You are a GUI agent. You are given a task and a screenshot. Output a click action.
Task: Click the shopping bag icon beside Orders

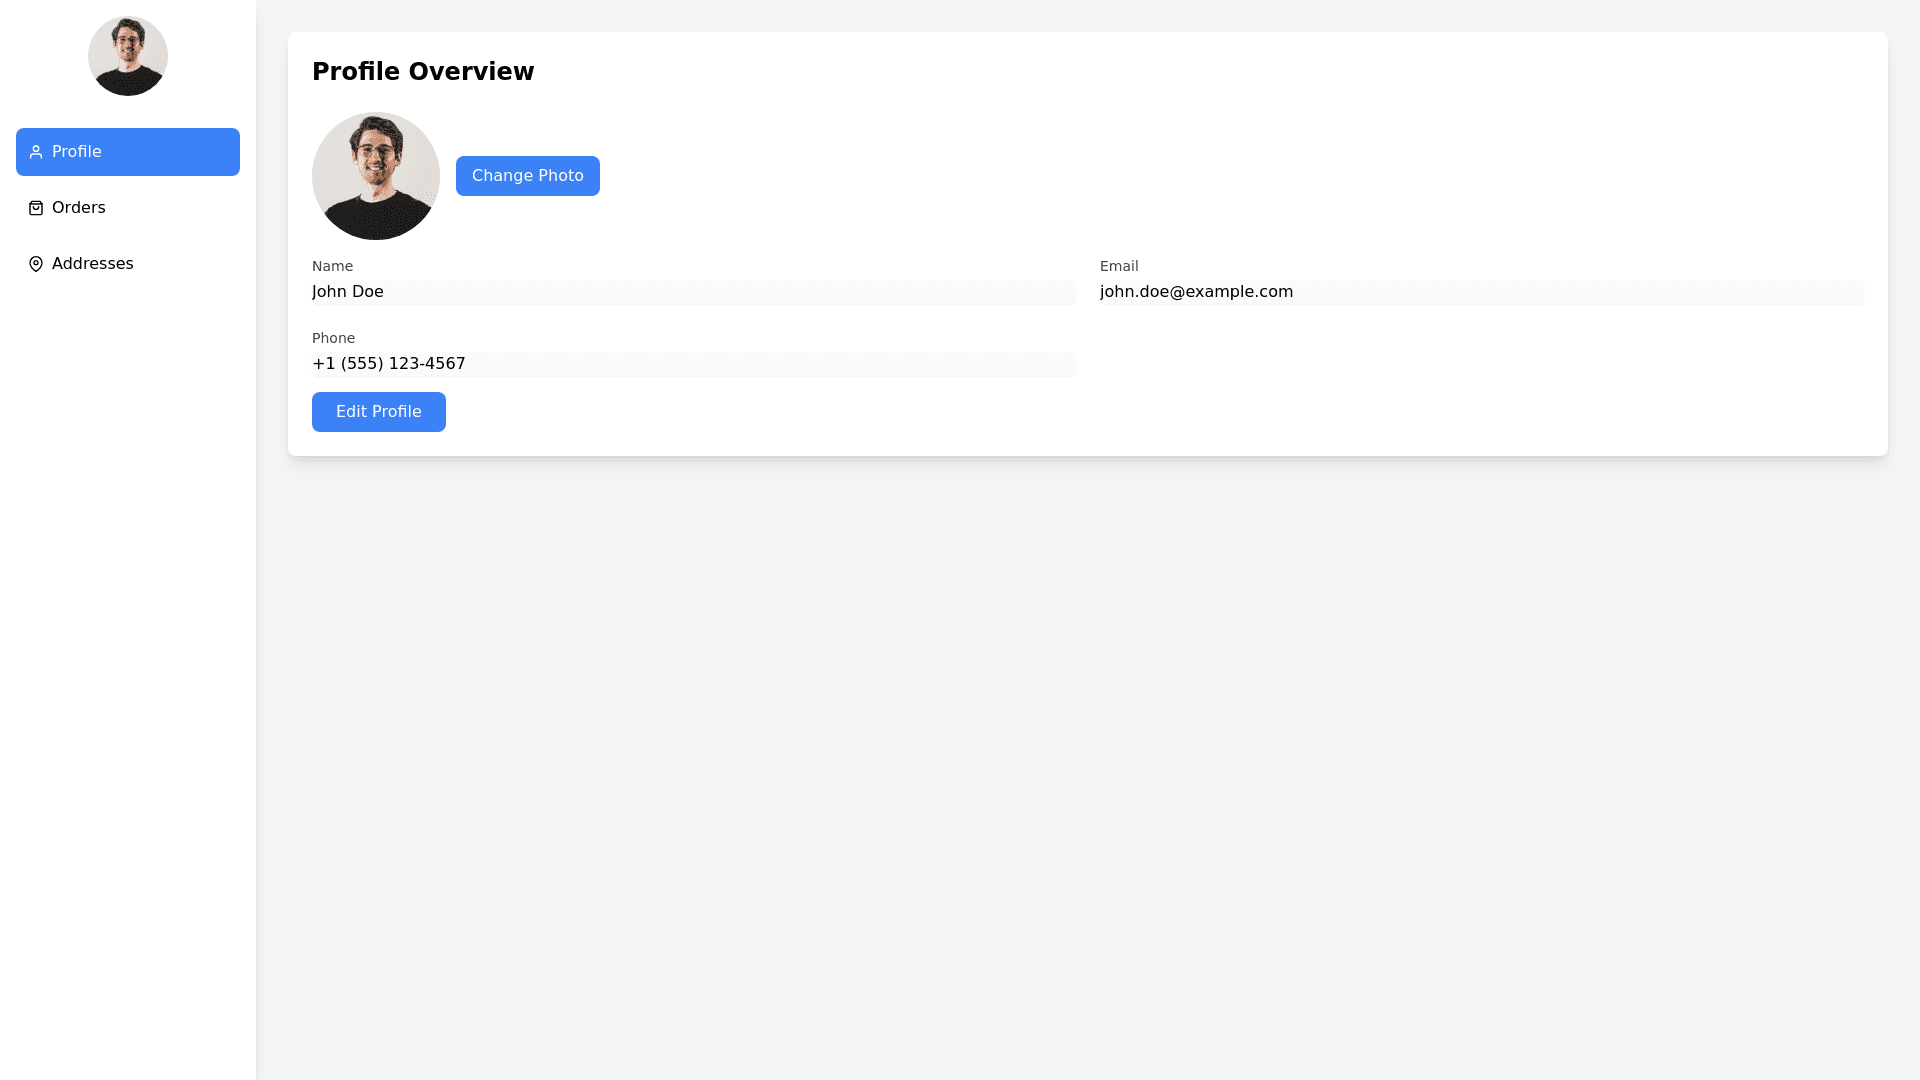(36, 208)
